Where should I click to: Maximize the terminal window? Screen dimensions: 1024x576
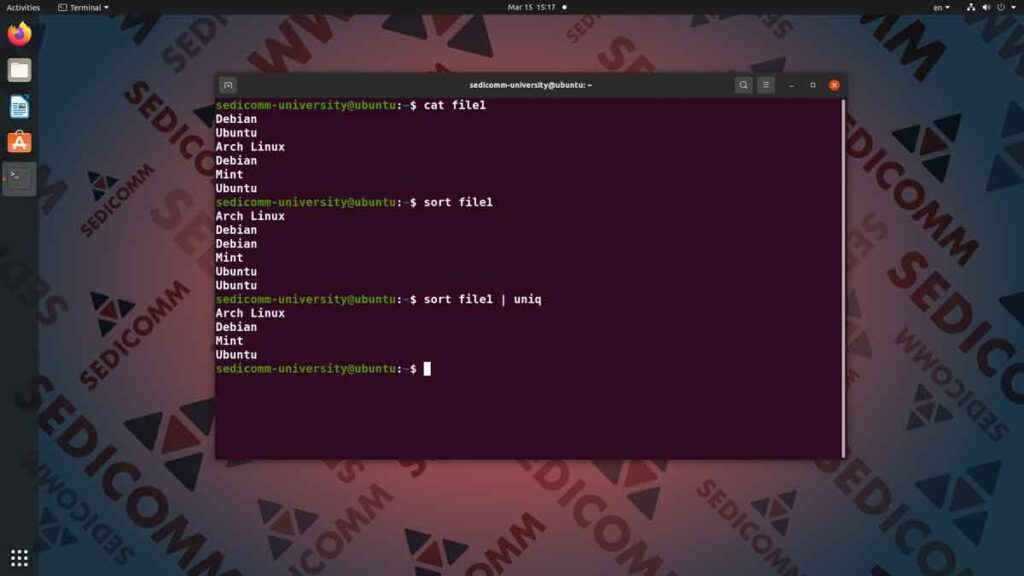812,85
